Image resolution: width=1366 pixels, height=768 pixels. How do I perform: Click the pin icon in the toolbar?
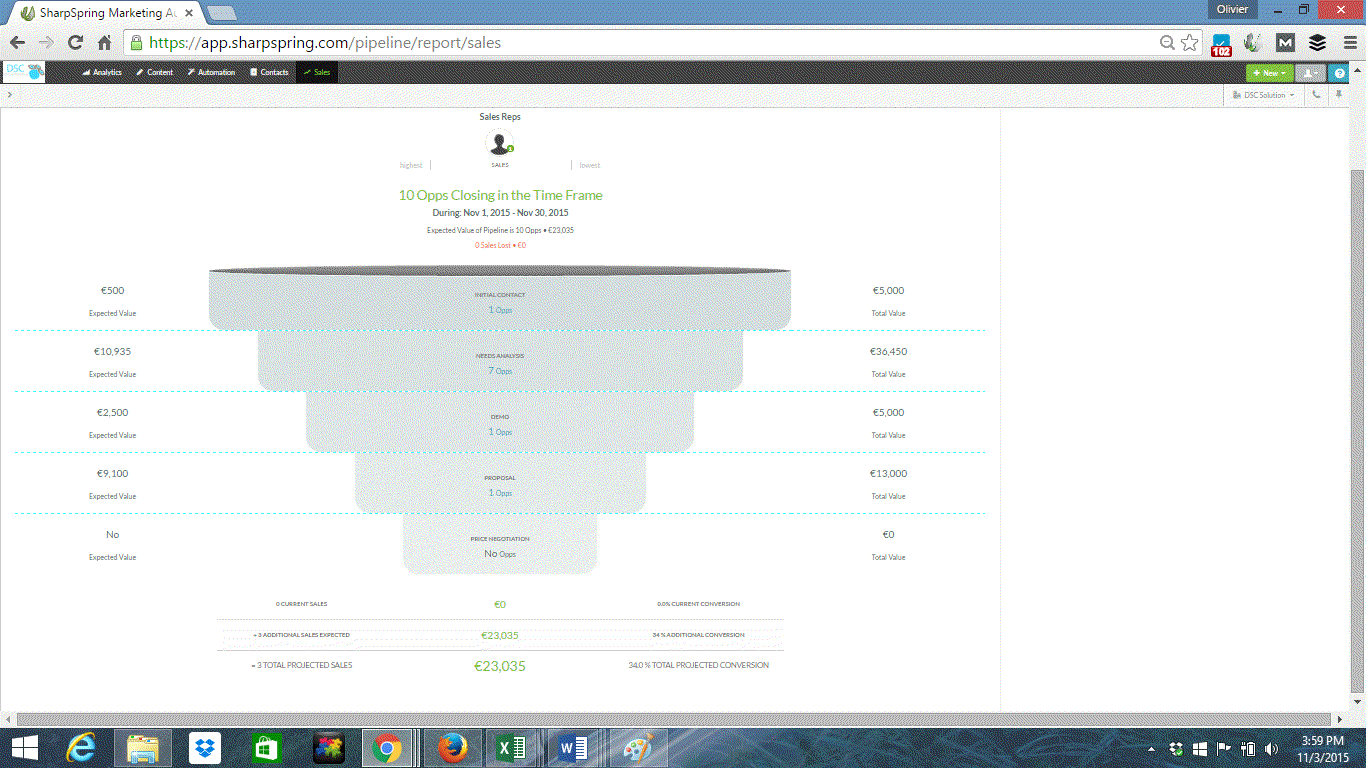(x=1339, y=95)
